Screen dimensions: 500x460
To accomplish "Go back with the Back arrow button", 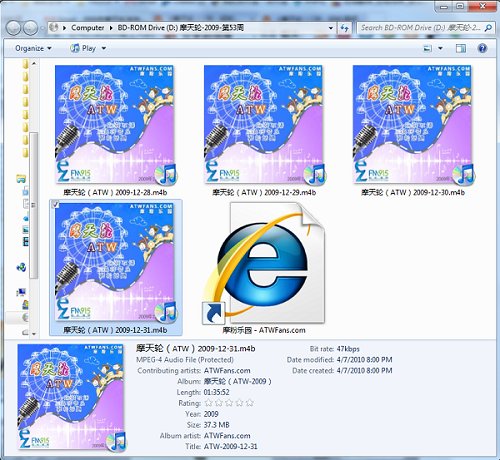I will coord(14,28).
